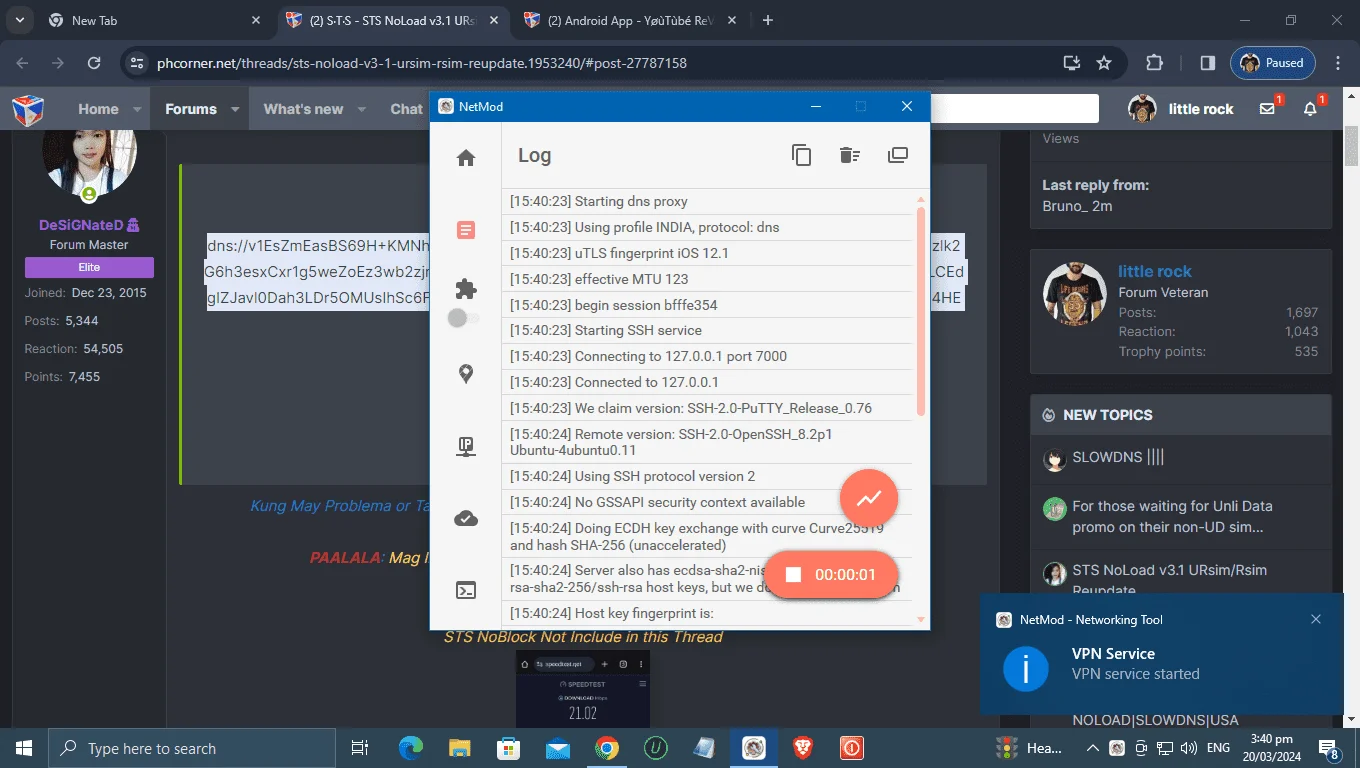This screenshot has width=1360, height=768.
Task: Select log line 'effective MTU 123'
Action: (x=707, y=279)
